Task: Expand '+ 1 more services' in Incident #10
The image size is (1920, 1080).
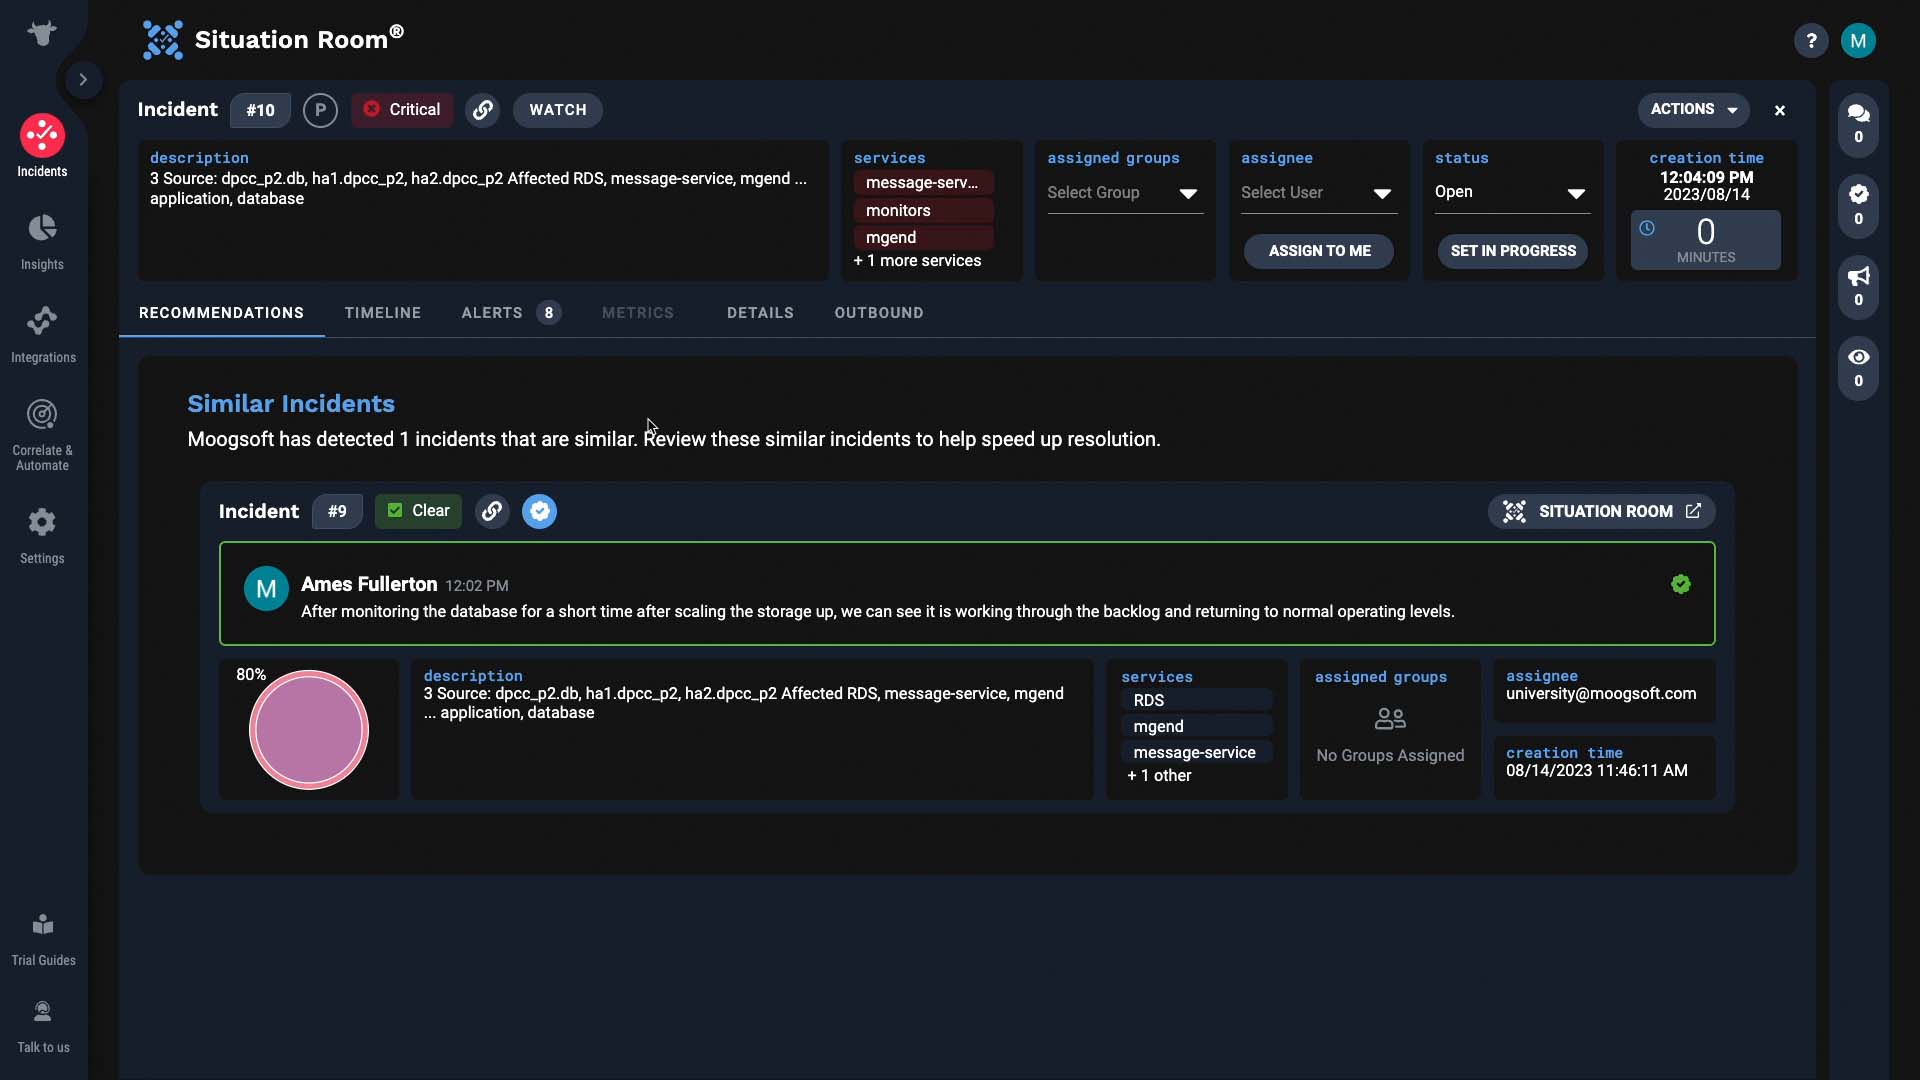Action: (917, 260)
